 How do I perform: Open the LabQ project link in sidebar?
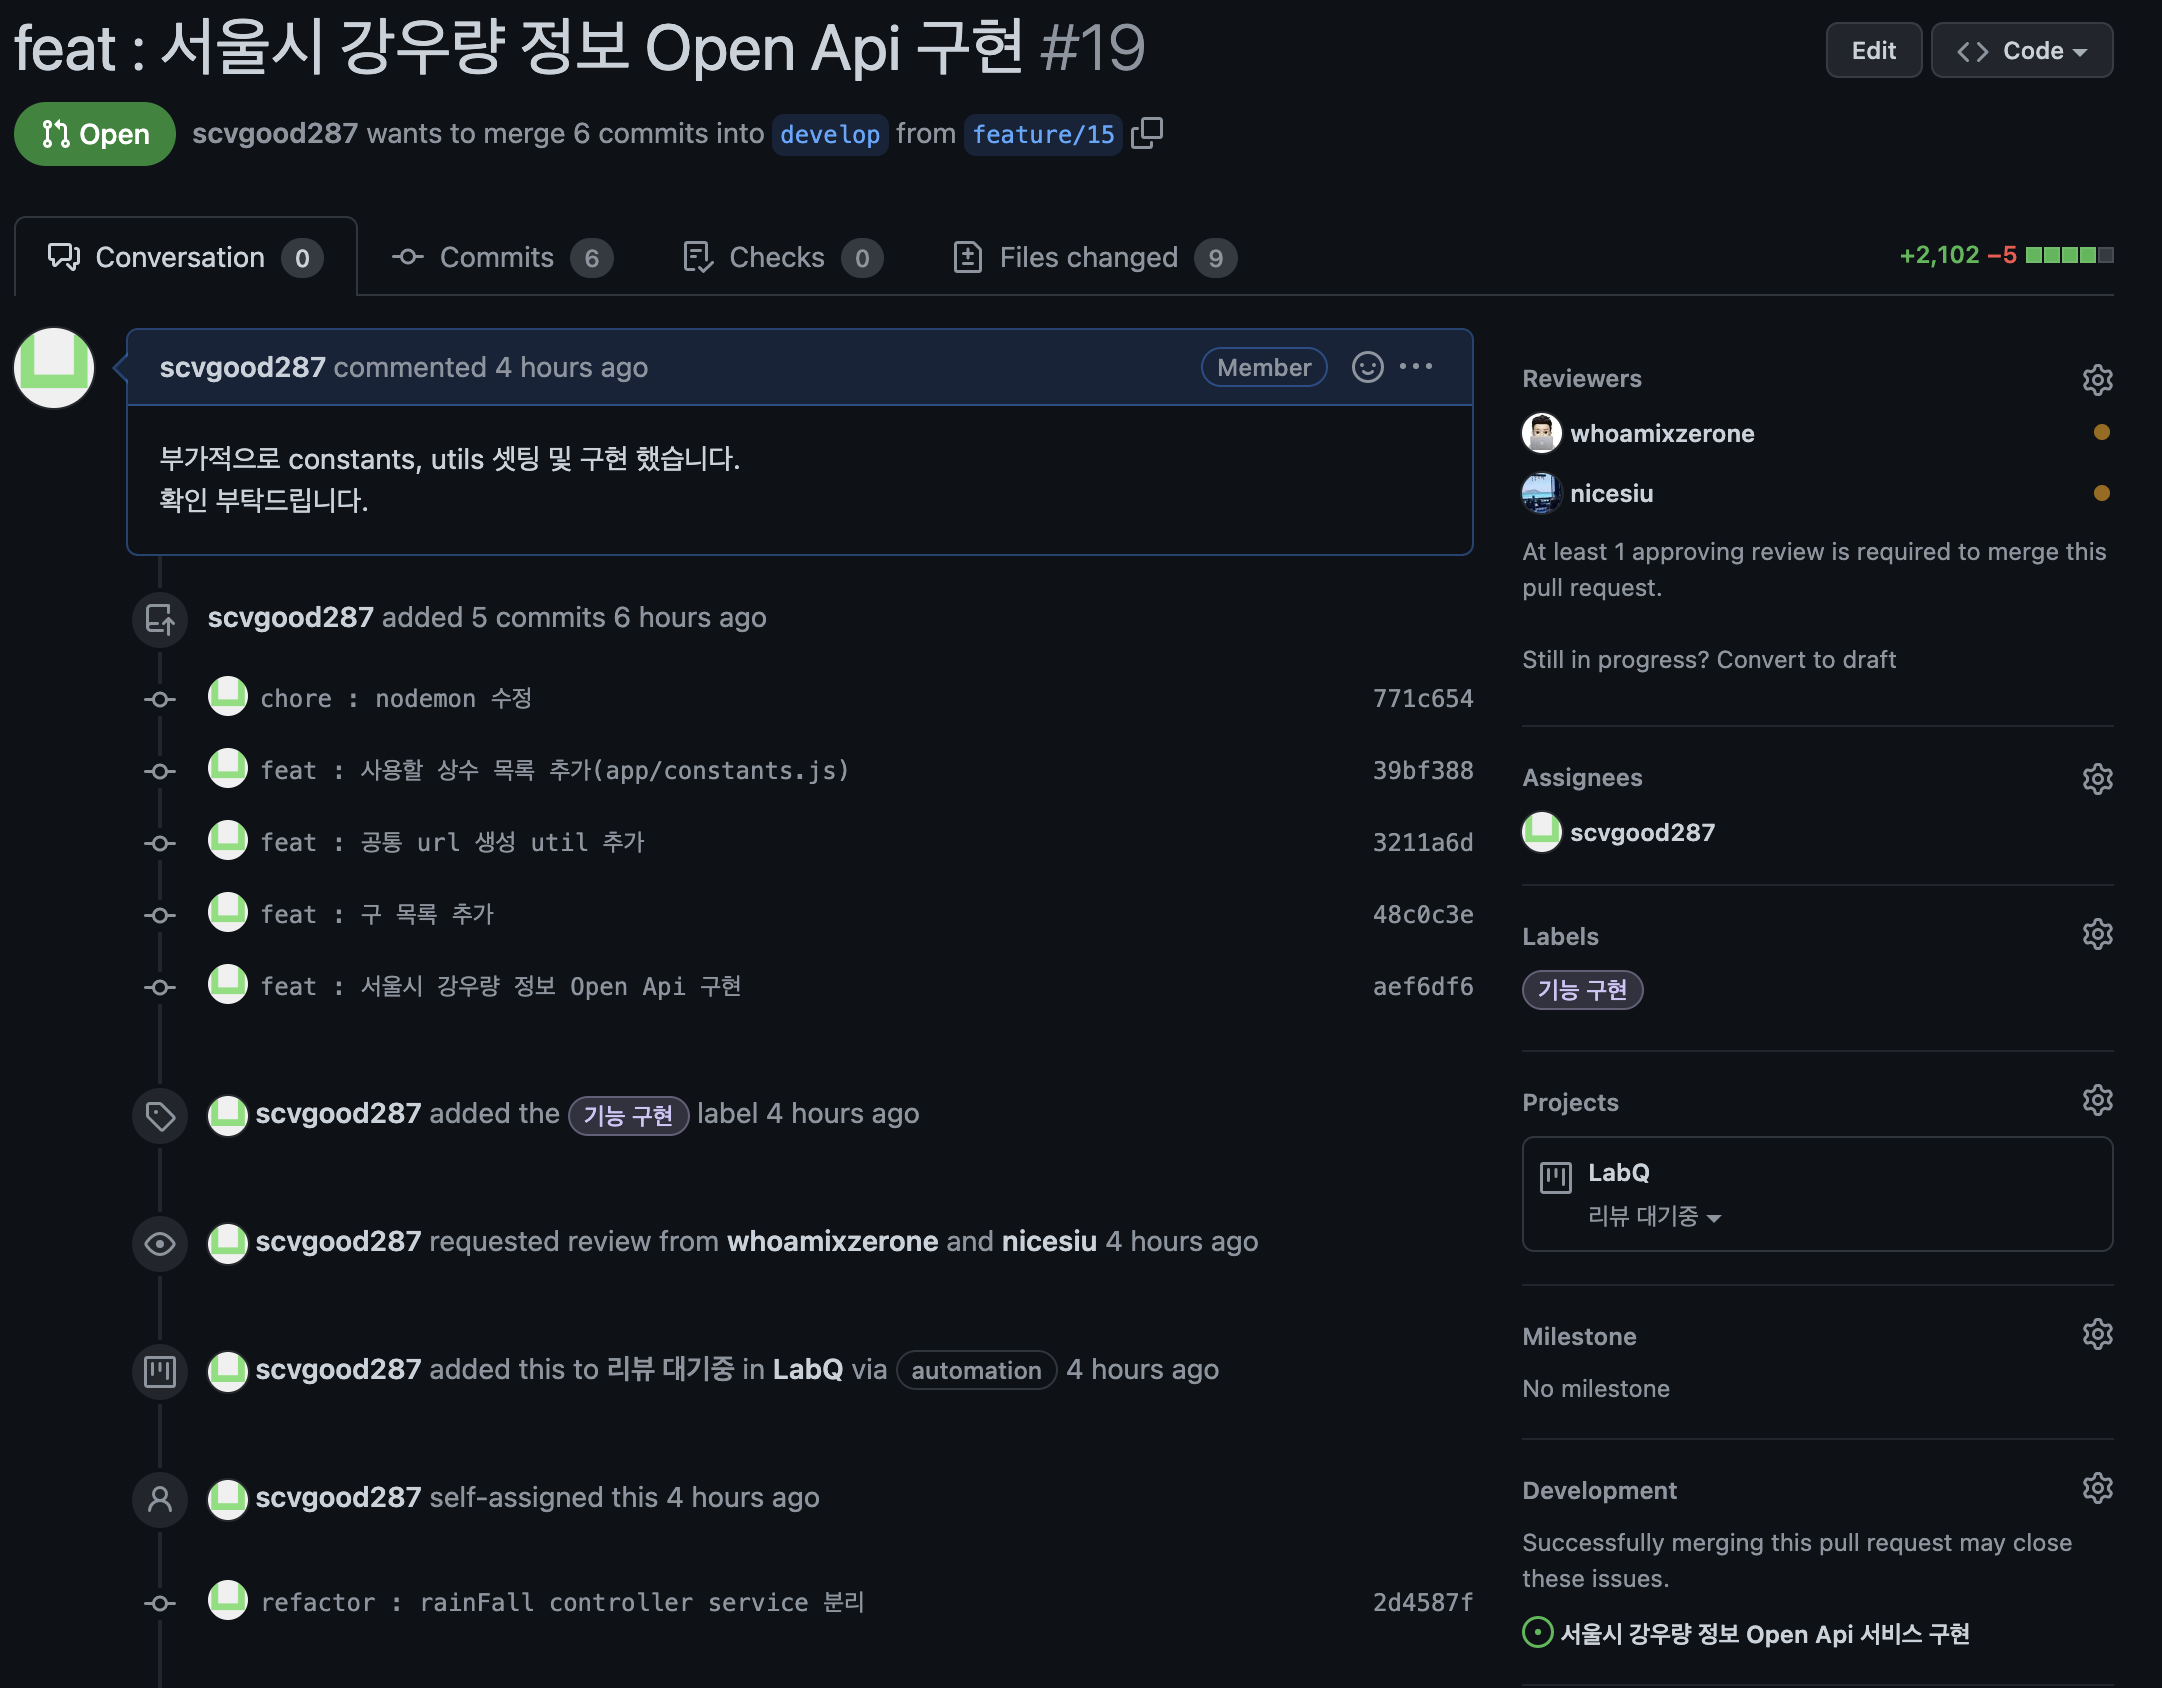click(x=1618, y=1172)
